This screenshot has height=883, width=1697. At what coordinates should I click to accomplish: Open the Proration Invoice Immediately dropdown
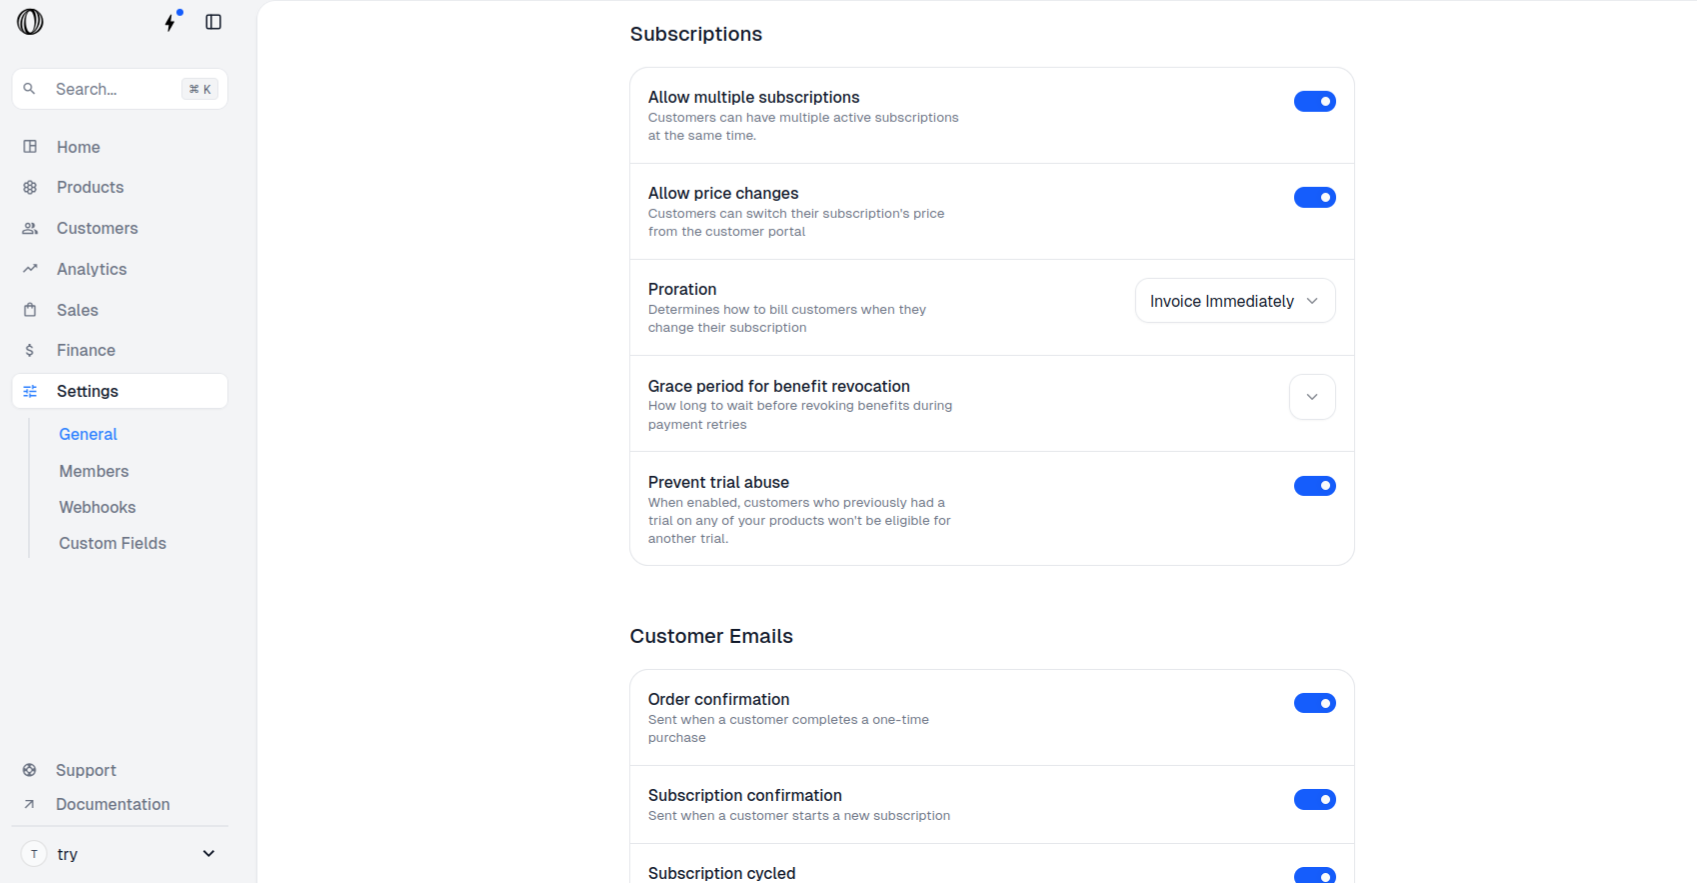1234,301
